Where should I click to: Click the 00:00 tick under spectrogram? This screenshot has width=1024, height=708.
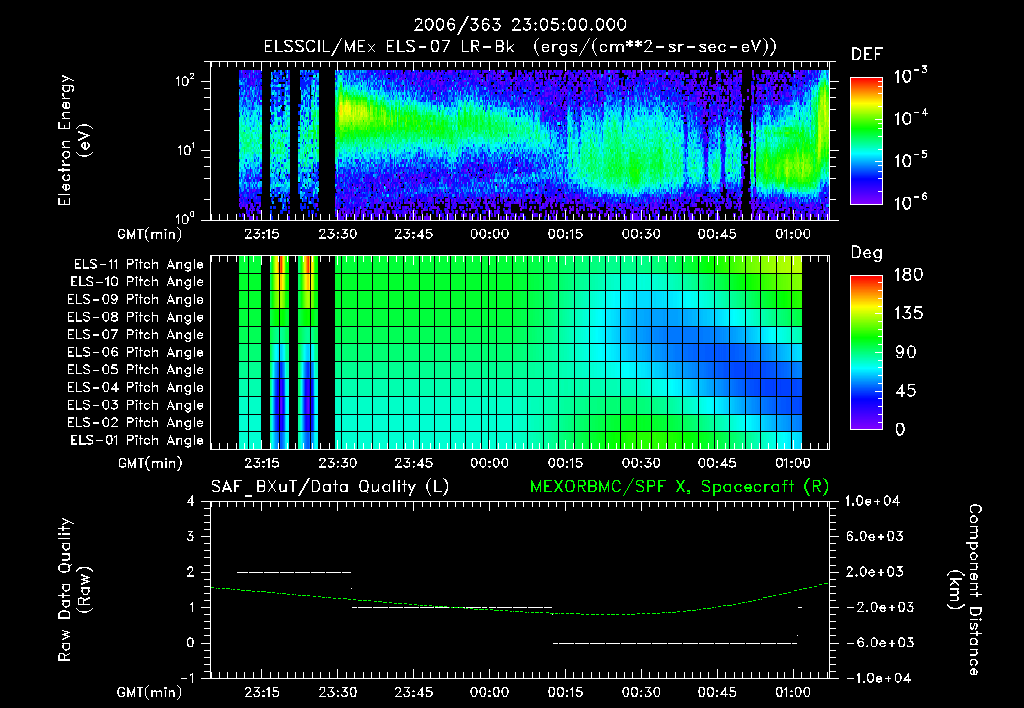(489, 234)
